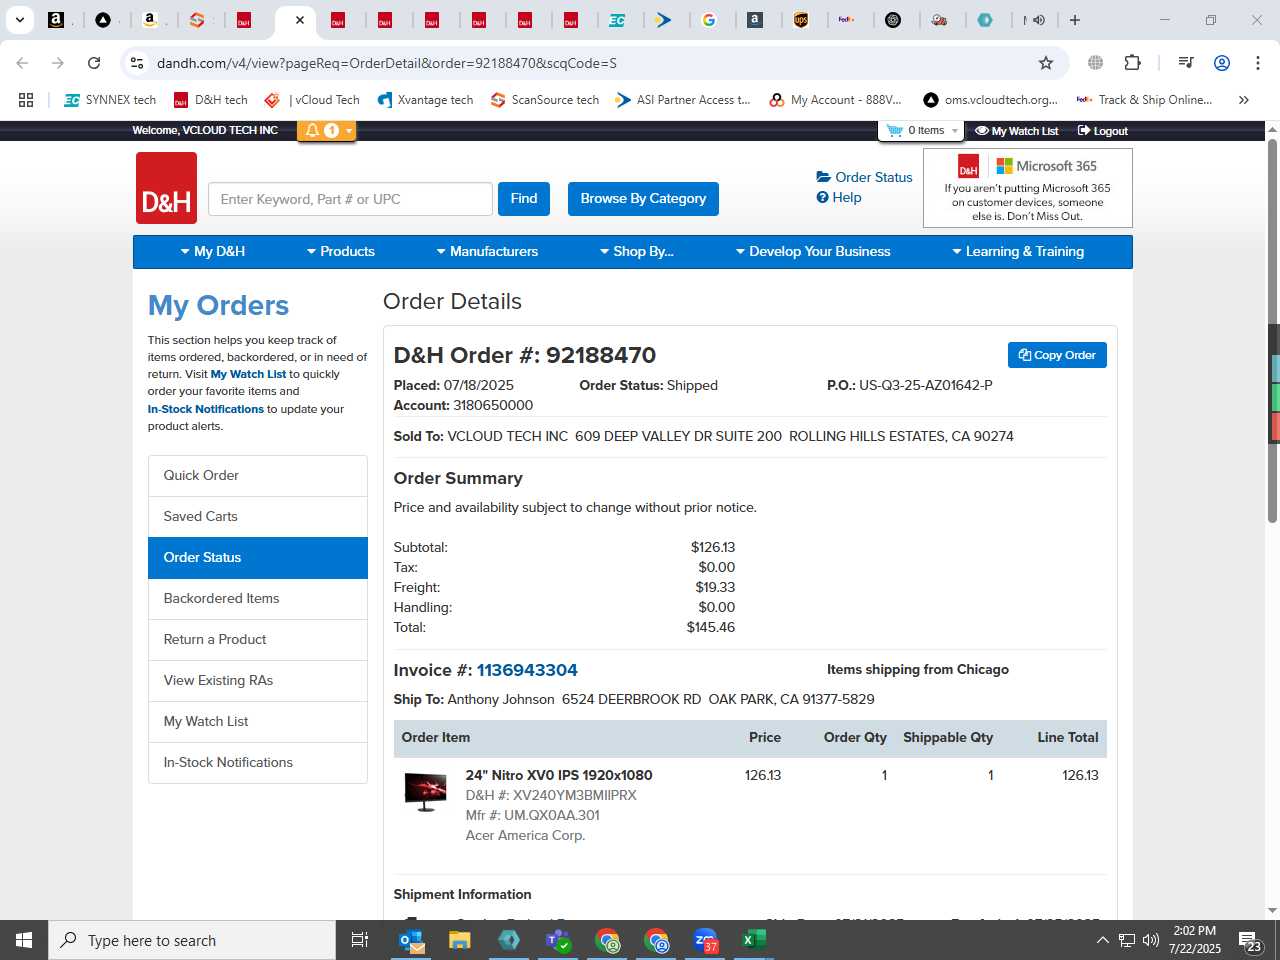
Task: Expand the Shop By... menu
Action: coord(637,252)
